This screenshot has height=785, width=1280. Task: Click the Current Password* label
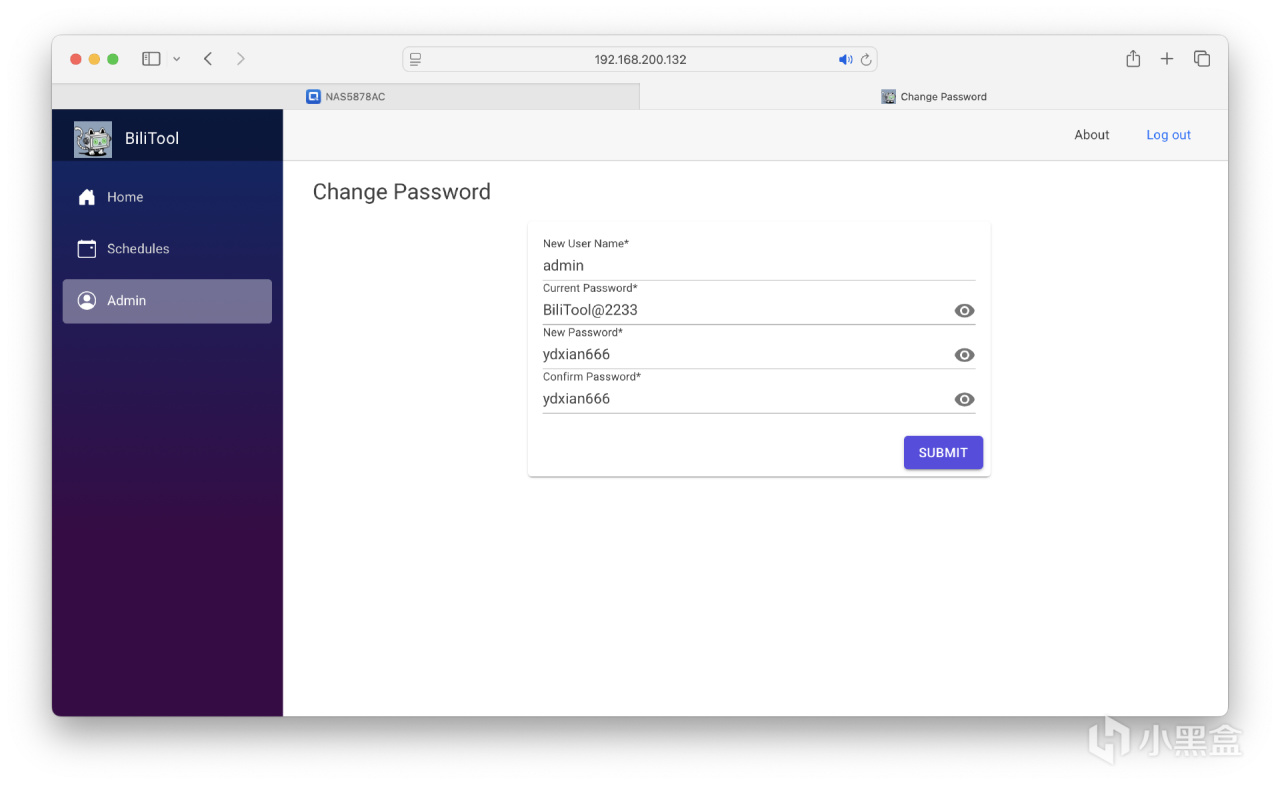(x=590, y=288)
